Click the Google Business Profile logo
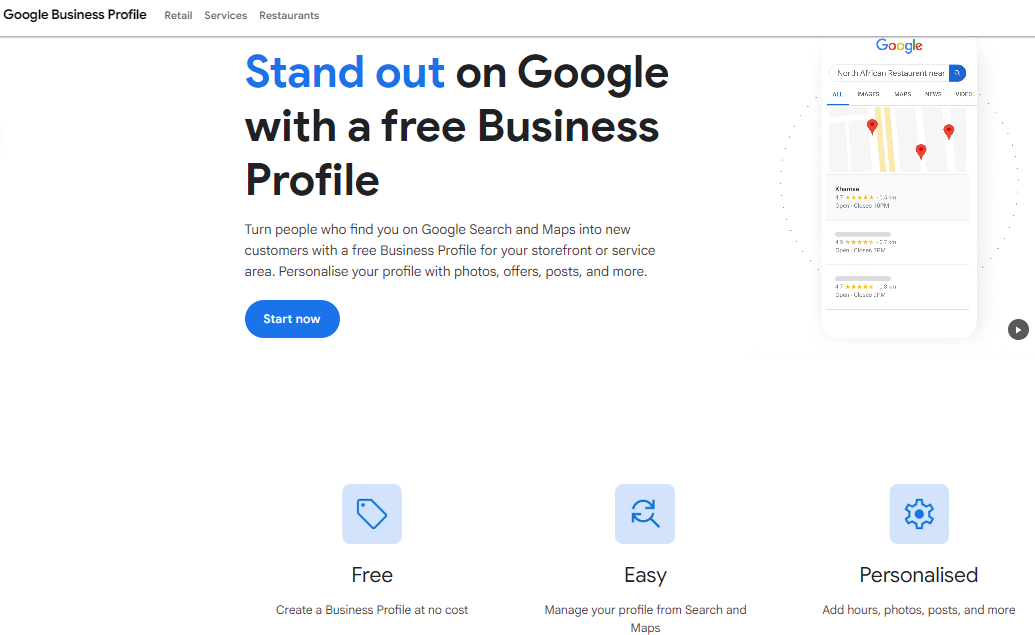Viewport: 1035px width, 635px height. coord(75,15)
